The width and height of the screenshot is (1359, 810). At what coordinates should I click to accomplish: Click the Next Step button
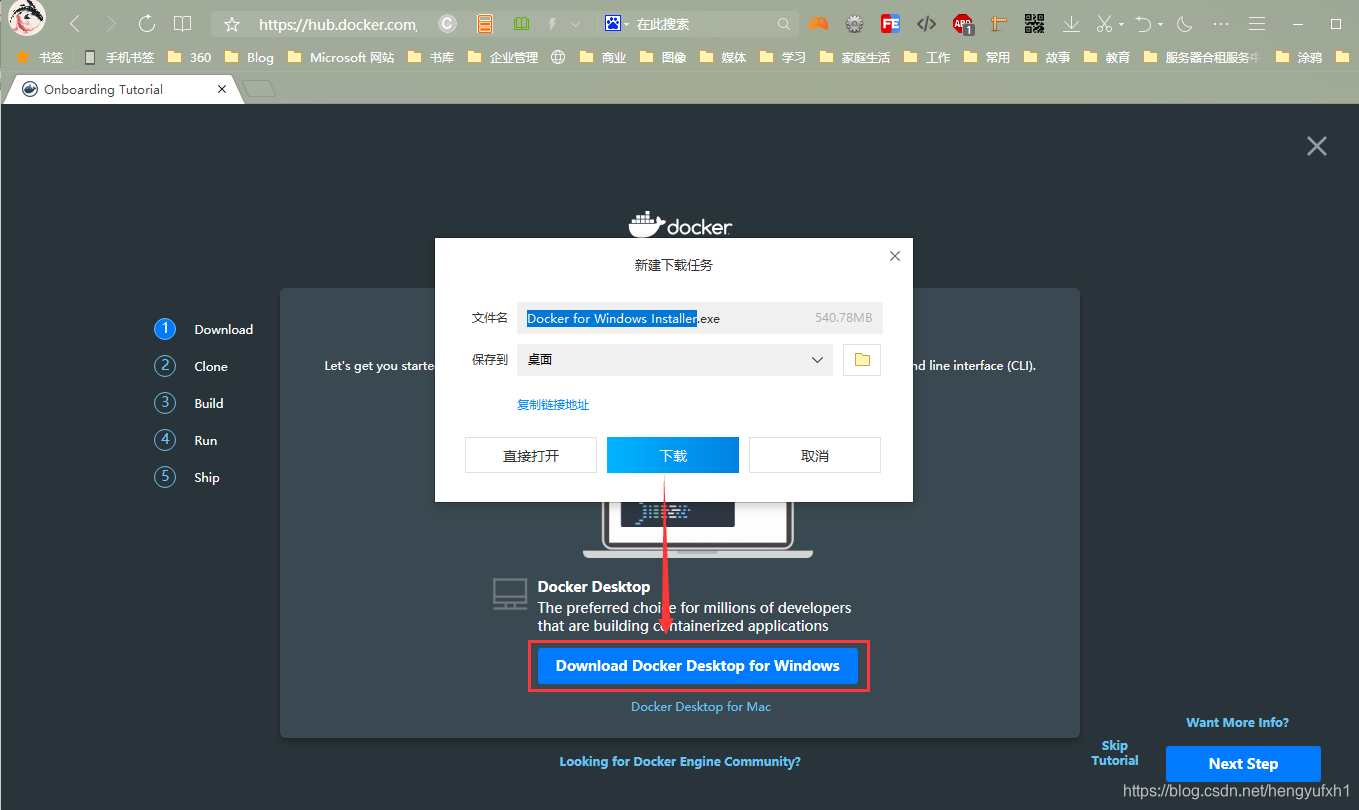click(x=1243, y=764)
